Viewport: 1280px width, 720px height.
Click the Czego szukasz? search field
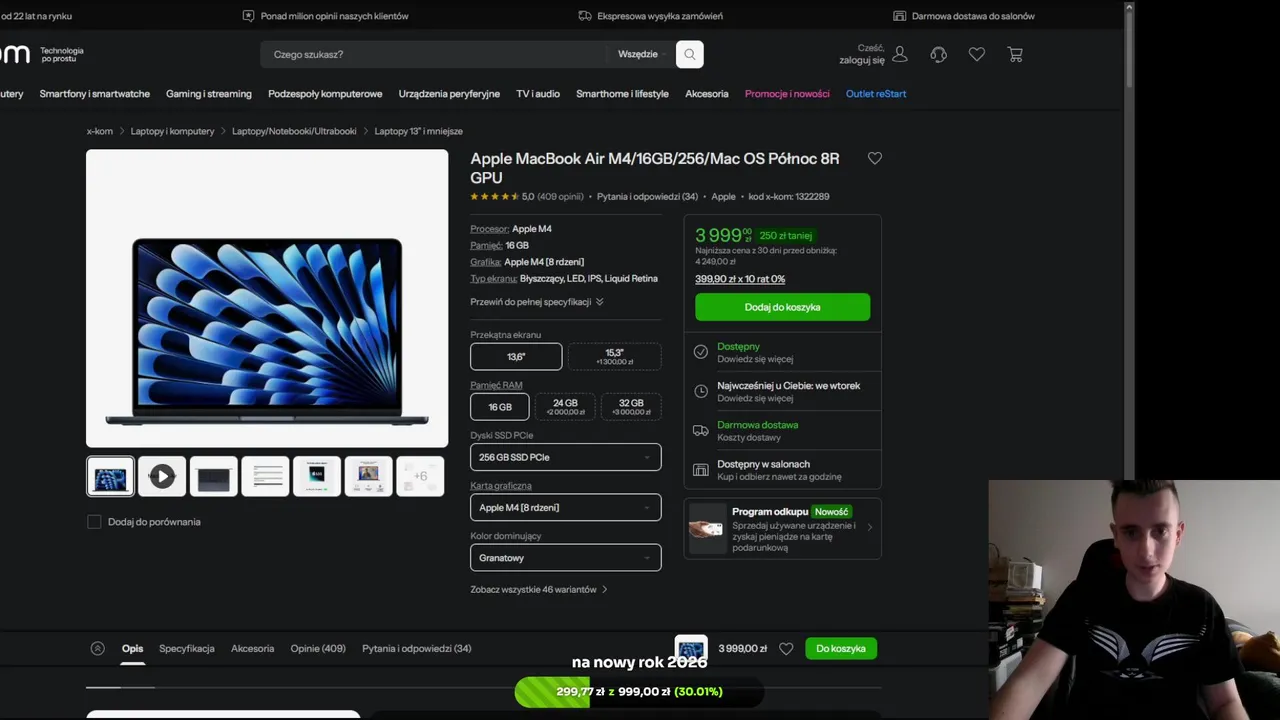[435, 54]
